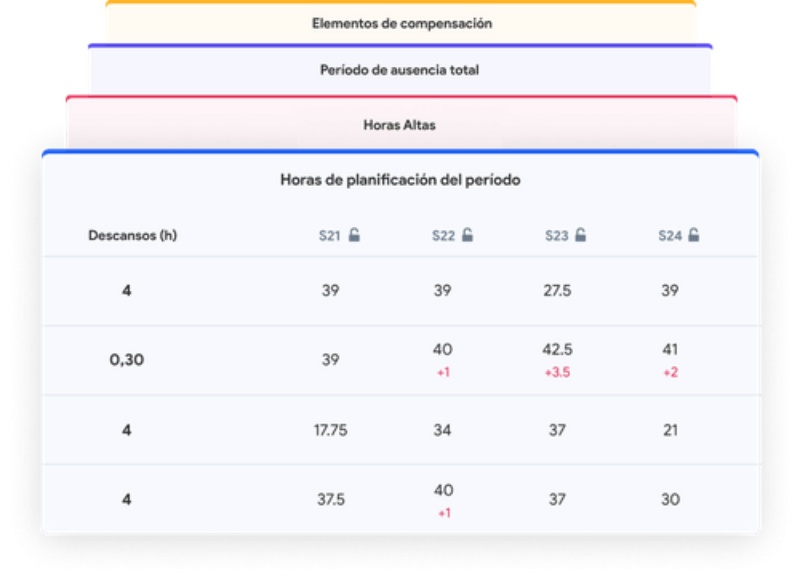Click the Horas de planificación del período title

400,180
